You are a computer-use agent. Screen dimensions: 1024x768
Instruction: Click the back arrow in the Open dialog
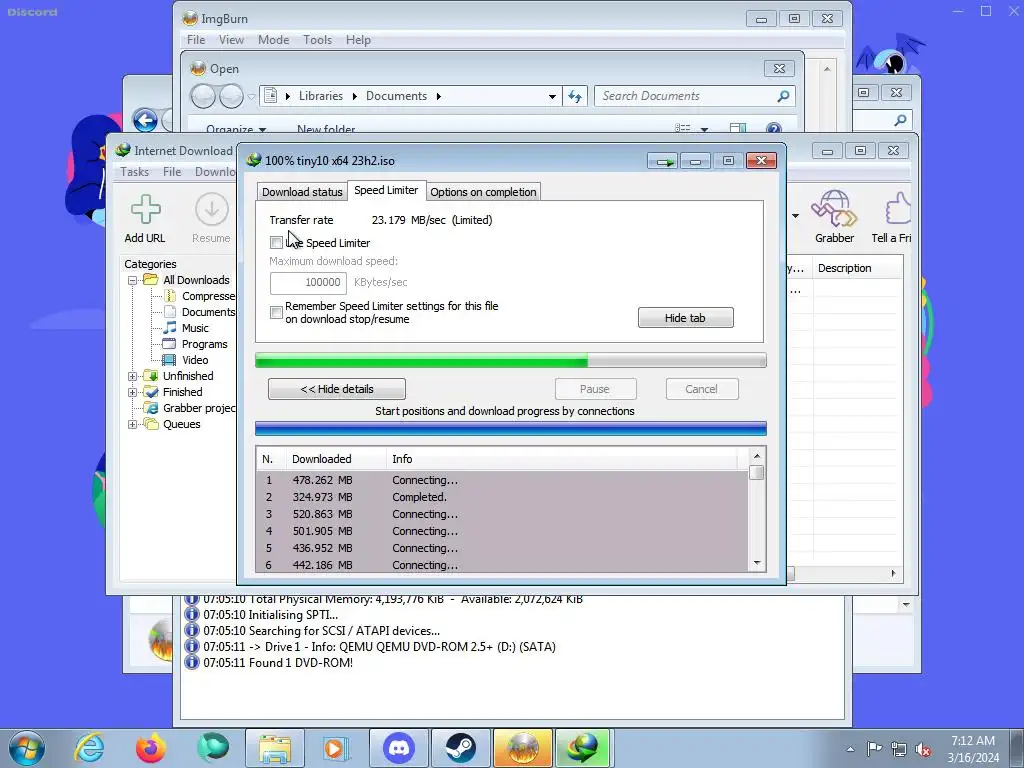point(203,97)
